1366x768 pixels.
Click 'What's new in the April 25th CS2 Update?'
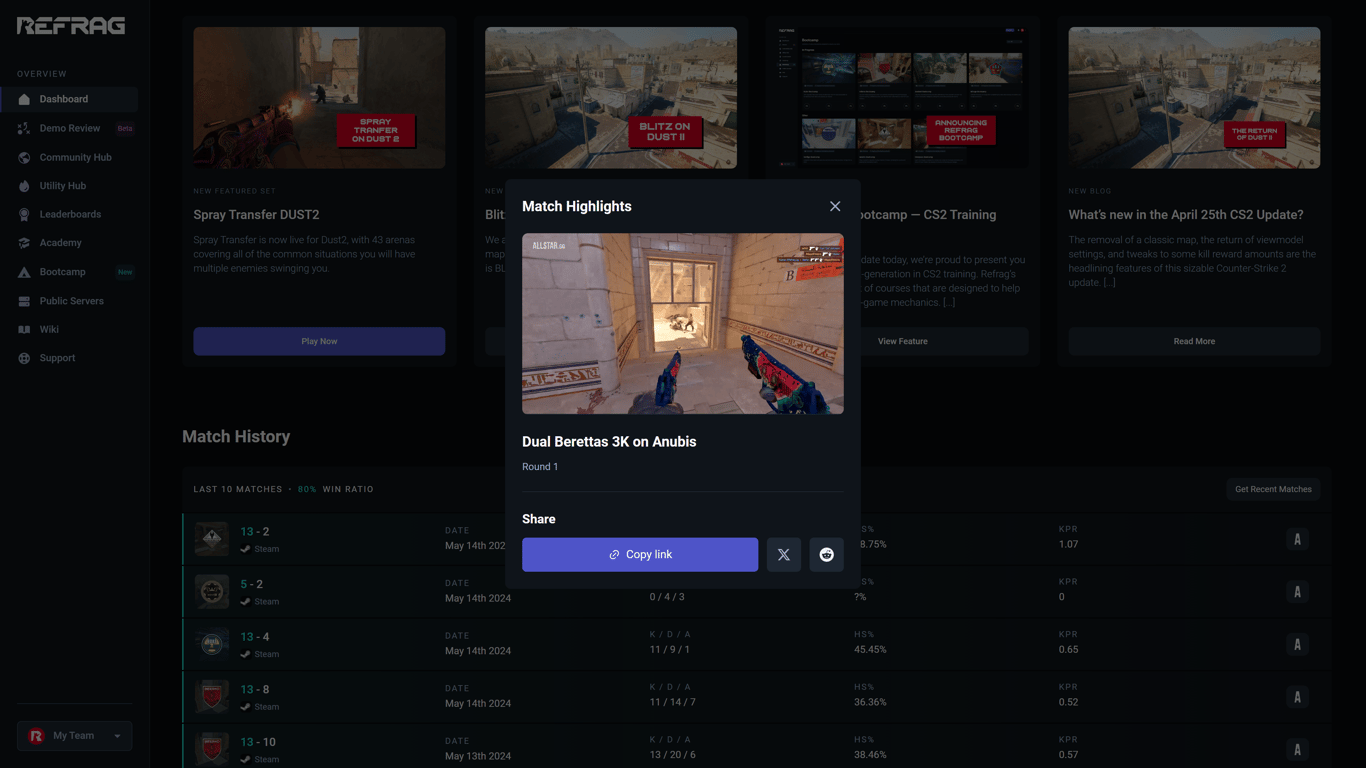pos(1186,215)
